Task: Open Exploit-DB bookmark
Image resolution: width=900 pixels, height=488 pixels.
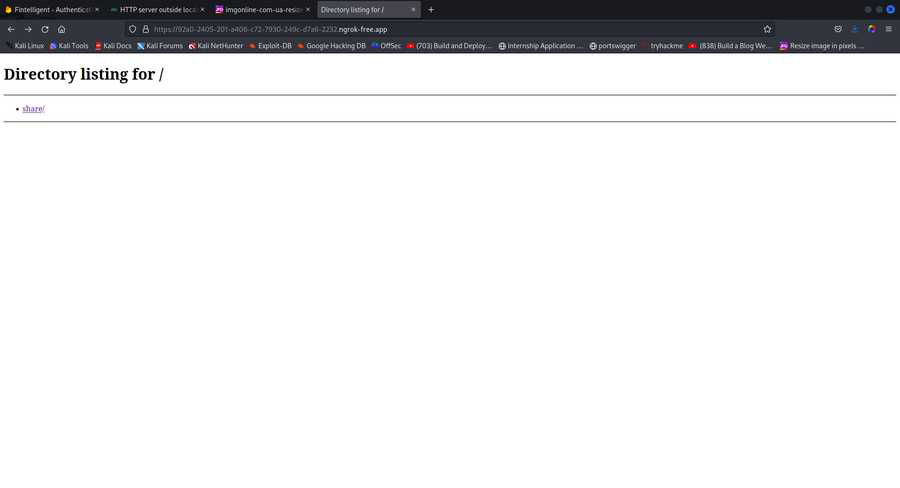Action: tap(270, 46)
